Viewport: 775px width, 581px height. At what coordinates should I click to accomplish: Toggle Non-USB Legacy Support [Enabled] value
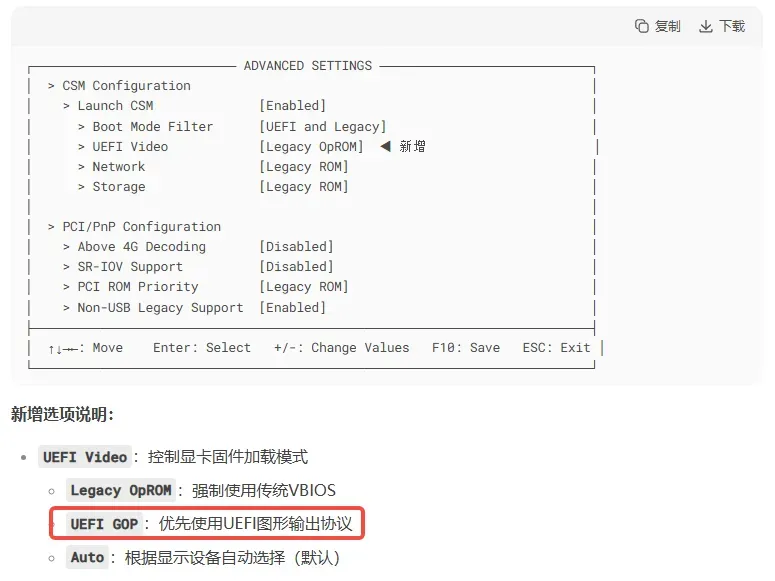pos(293,308)
